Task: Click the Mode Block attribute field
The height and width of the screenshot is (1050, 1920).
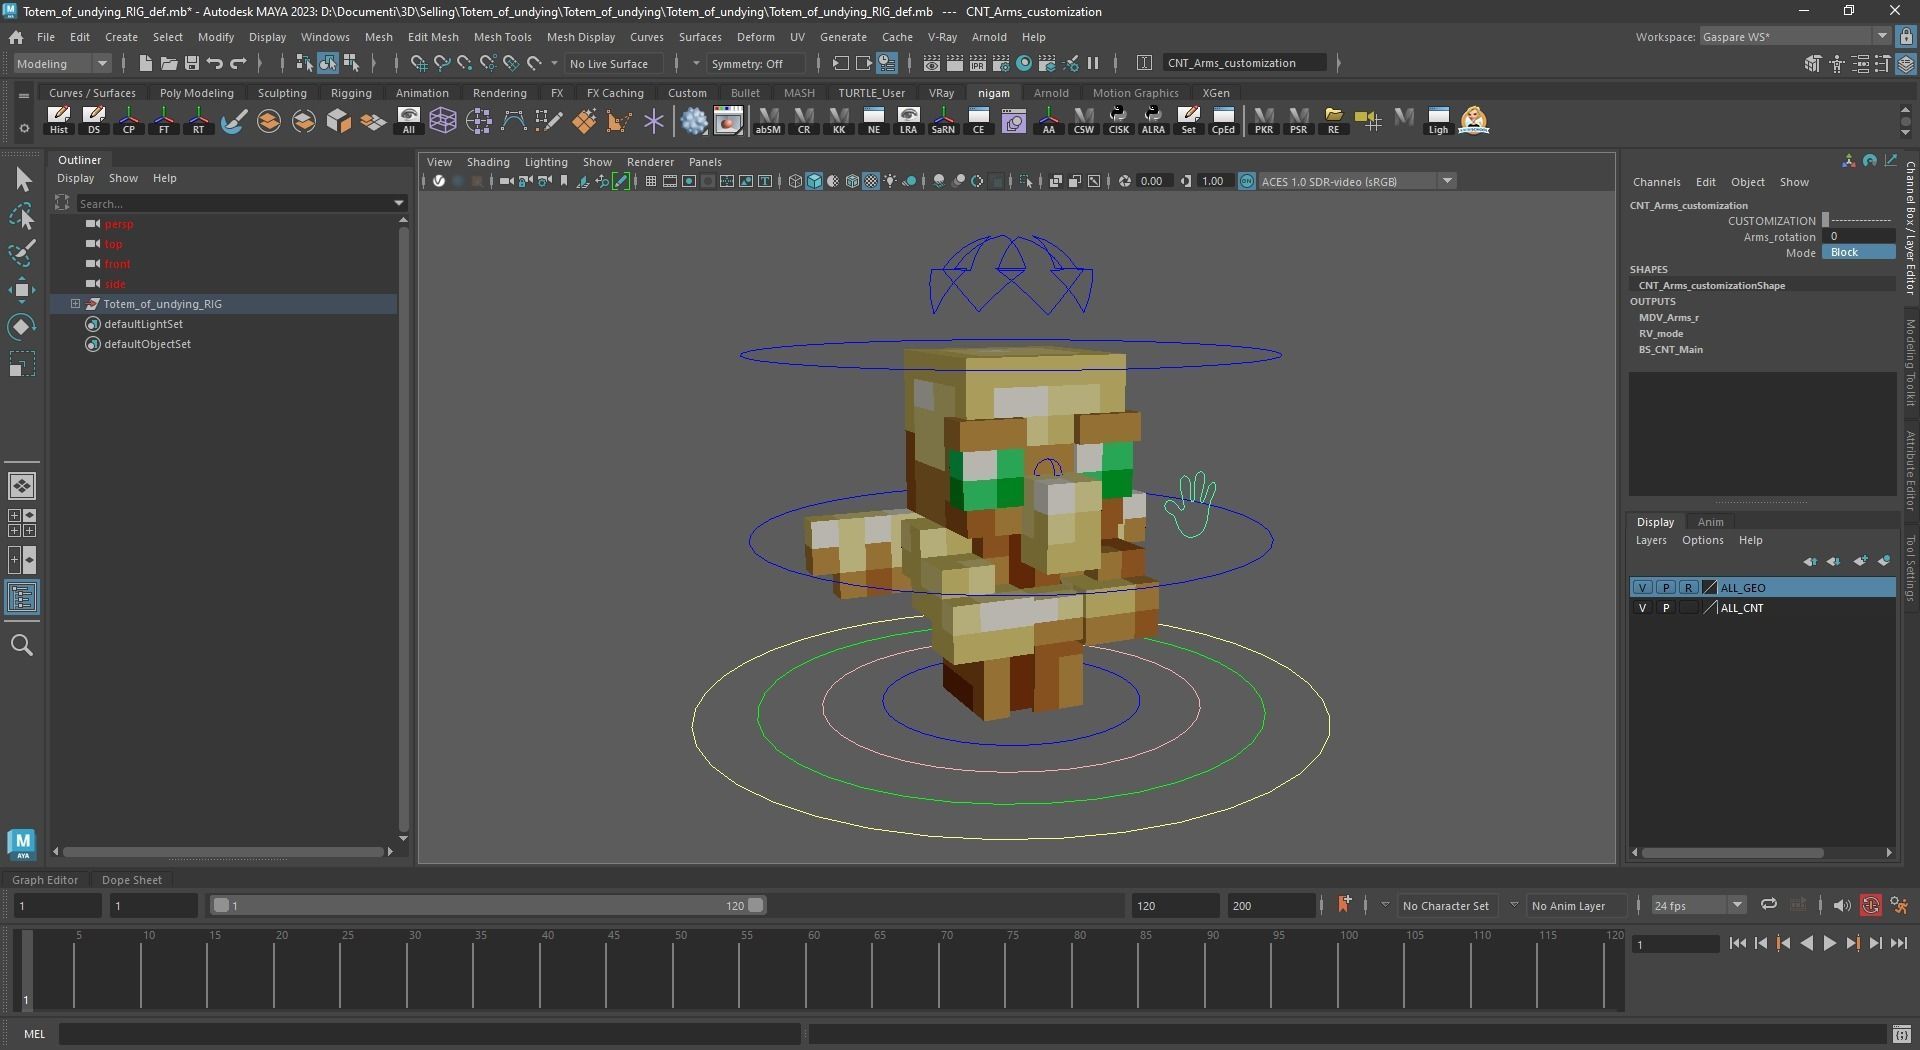Action: click(1858, 253)
